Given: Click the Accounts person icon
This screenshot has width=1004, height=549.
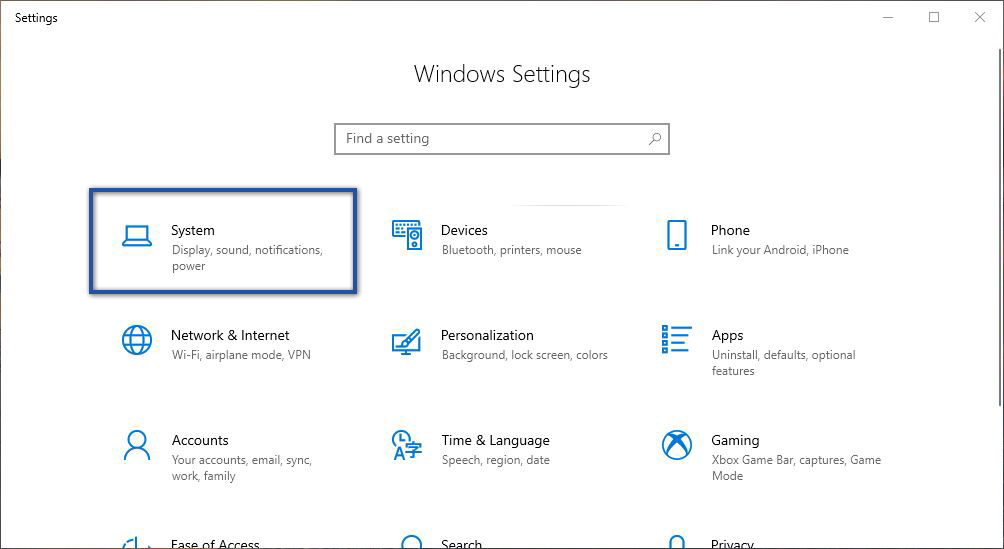Looking at the screenshot, I should point(136,445).
